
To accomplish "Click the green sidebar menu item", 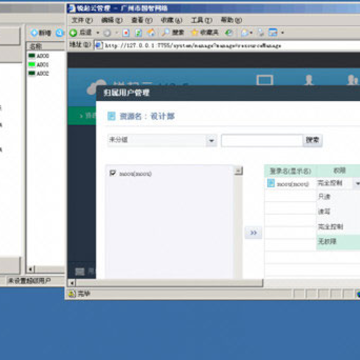I will [82, 116].
